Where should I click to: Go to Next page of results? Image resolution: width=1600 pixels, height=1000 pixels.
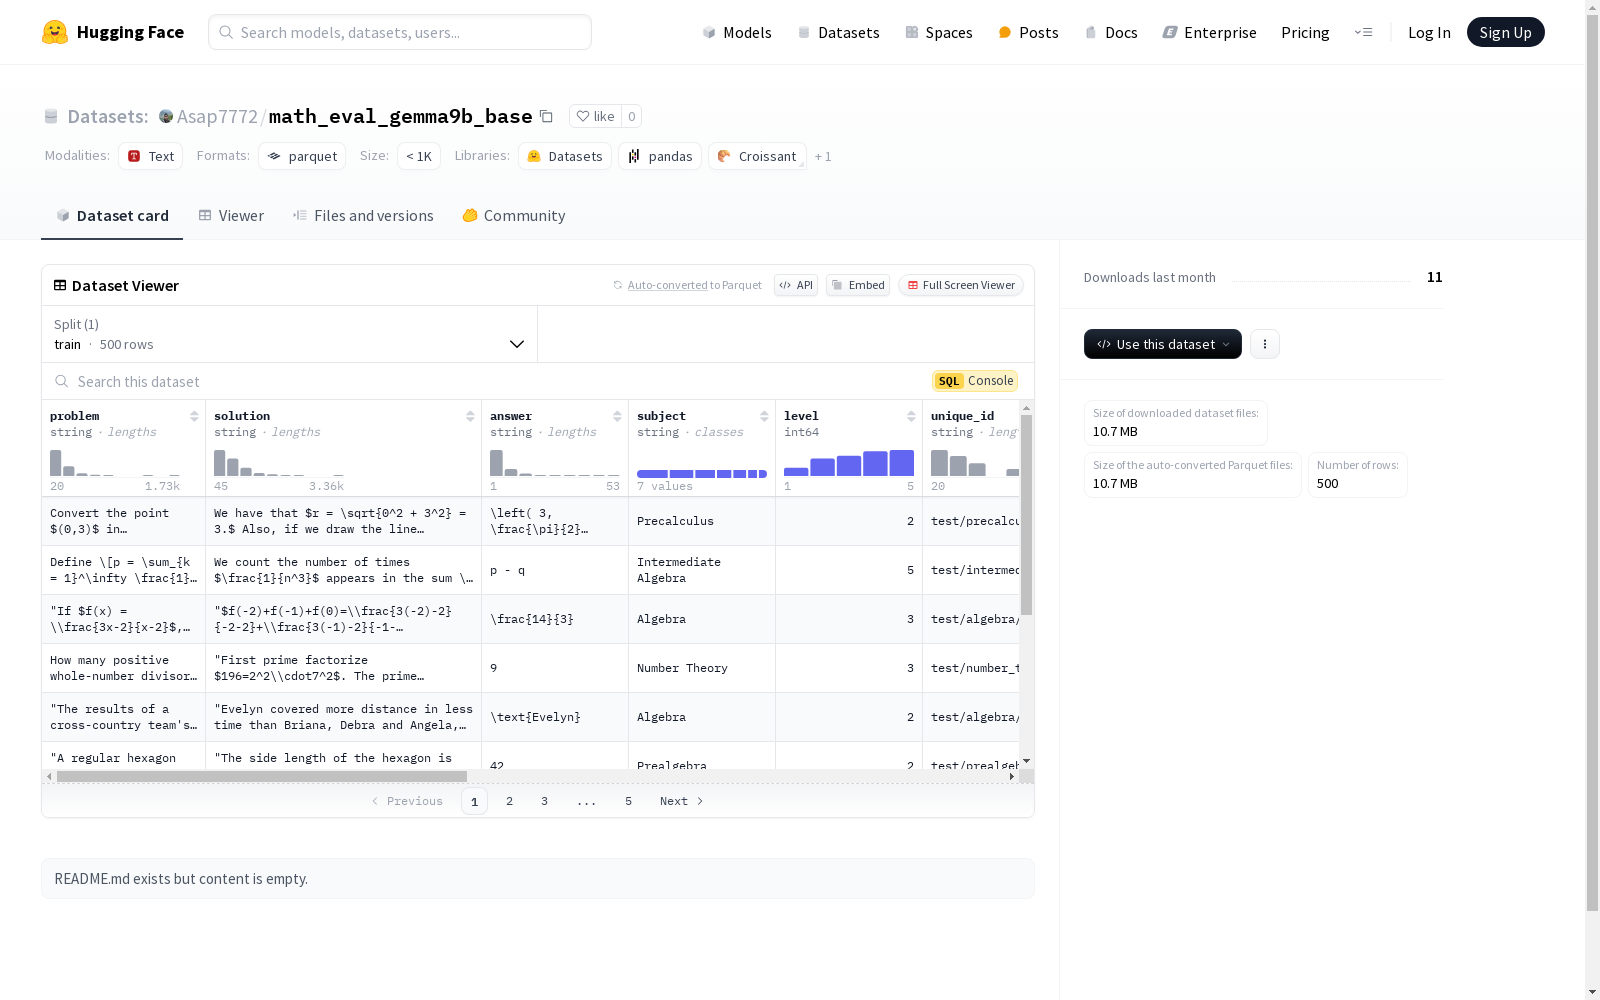click(682, 801)
